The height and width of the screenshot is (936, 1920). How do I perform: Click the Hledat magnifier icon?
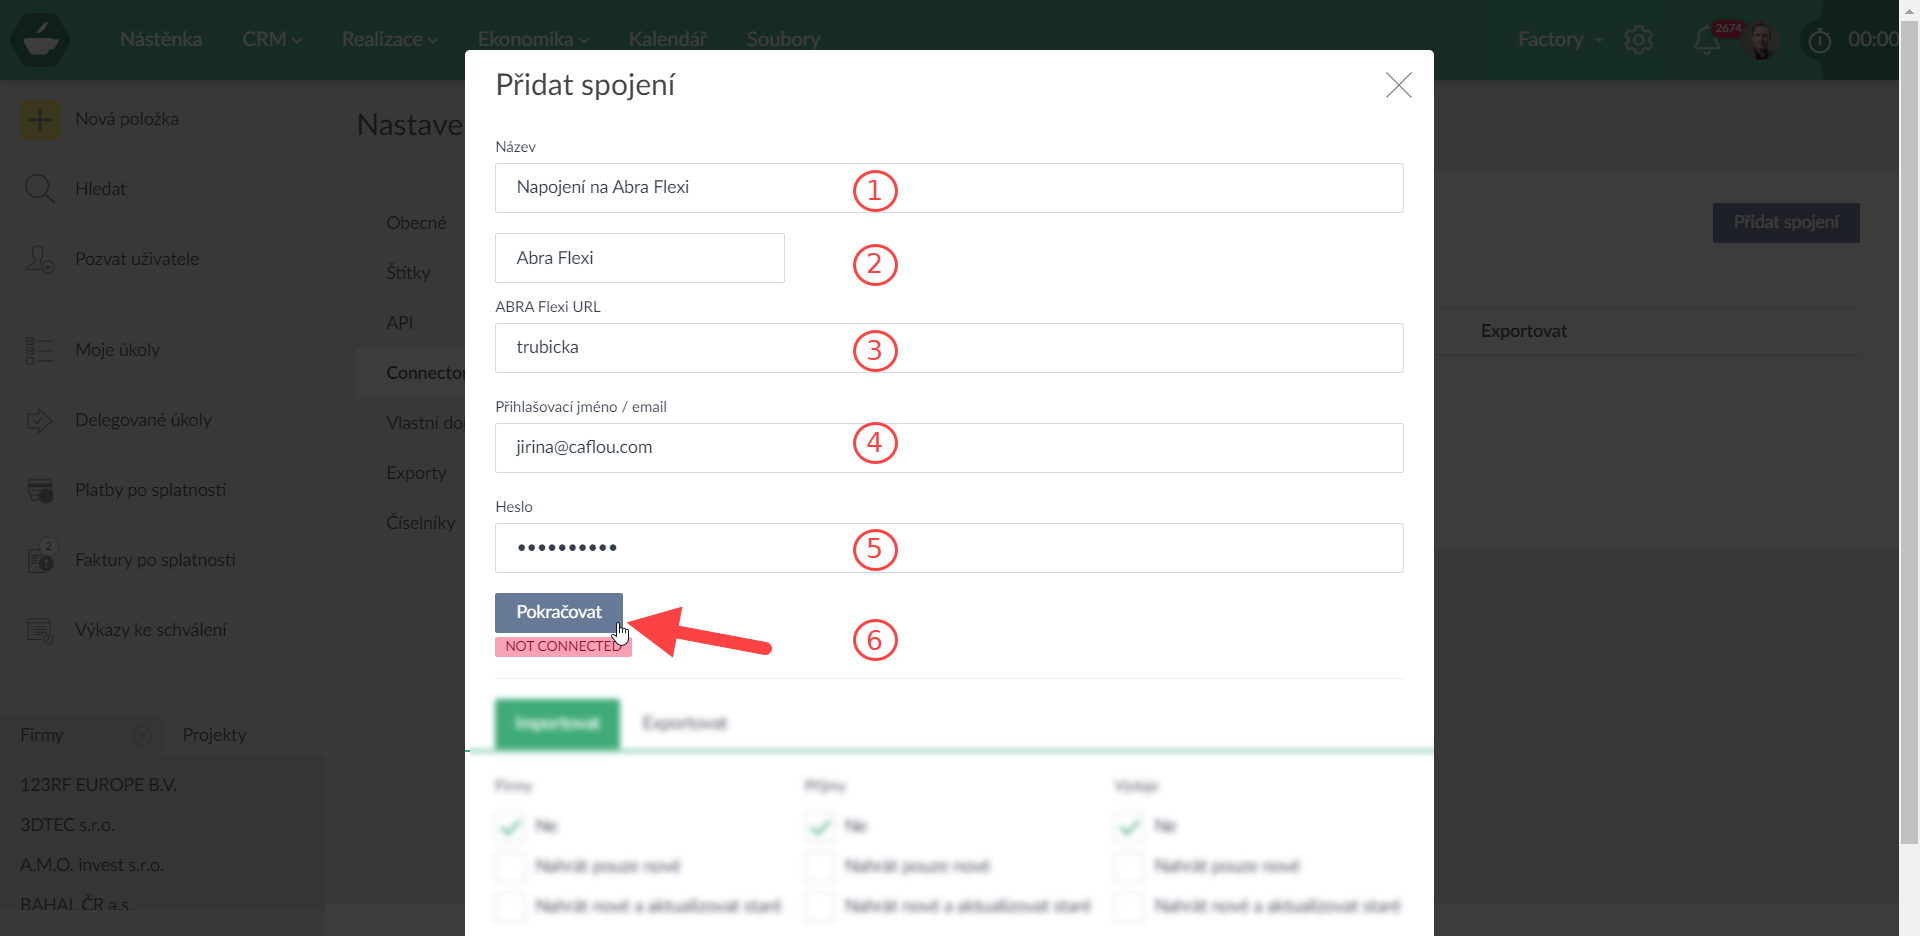(x=40, y=189)
